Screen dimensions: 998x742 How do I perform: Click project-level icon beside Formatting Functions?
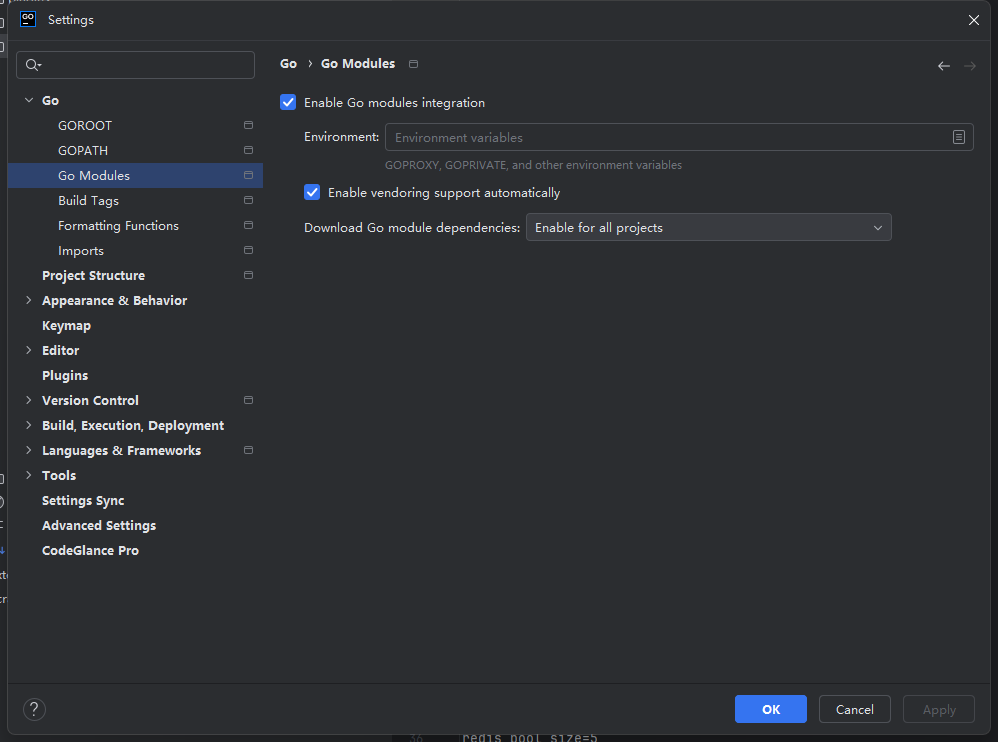tap(248, 225)
